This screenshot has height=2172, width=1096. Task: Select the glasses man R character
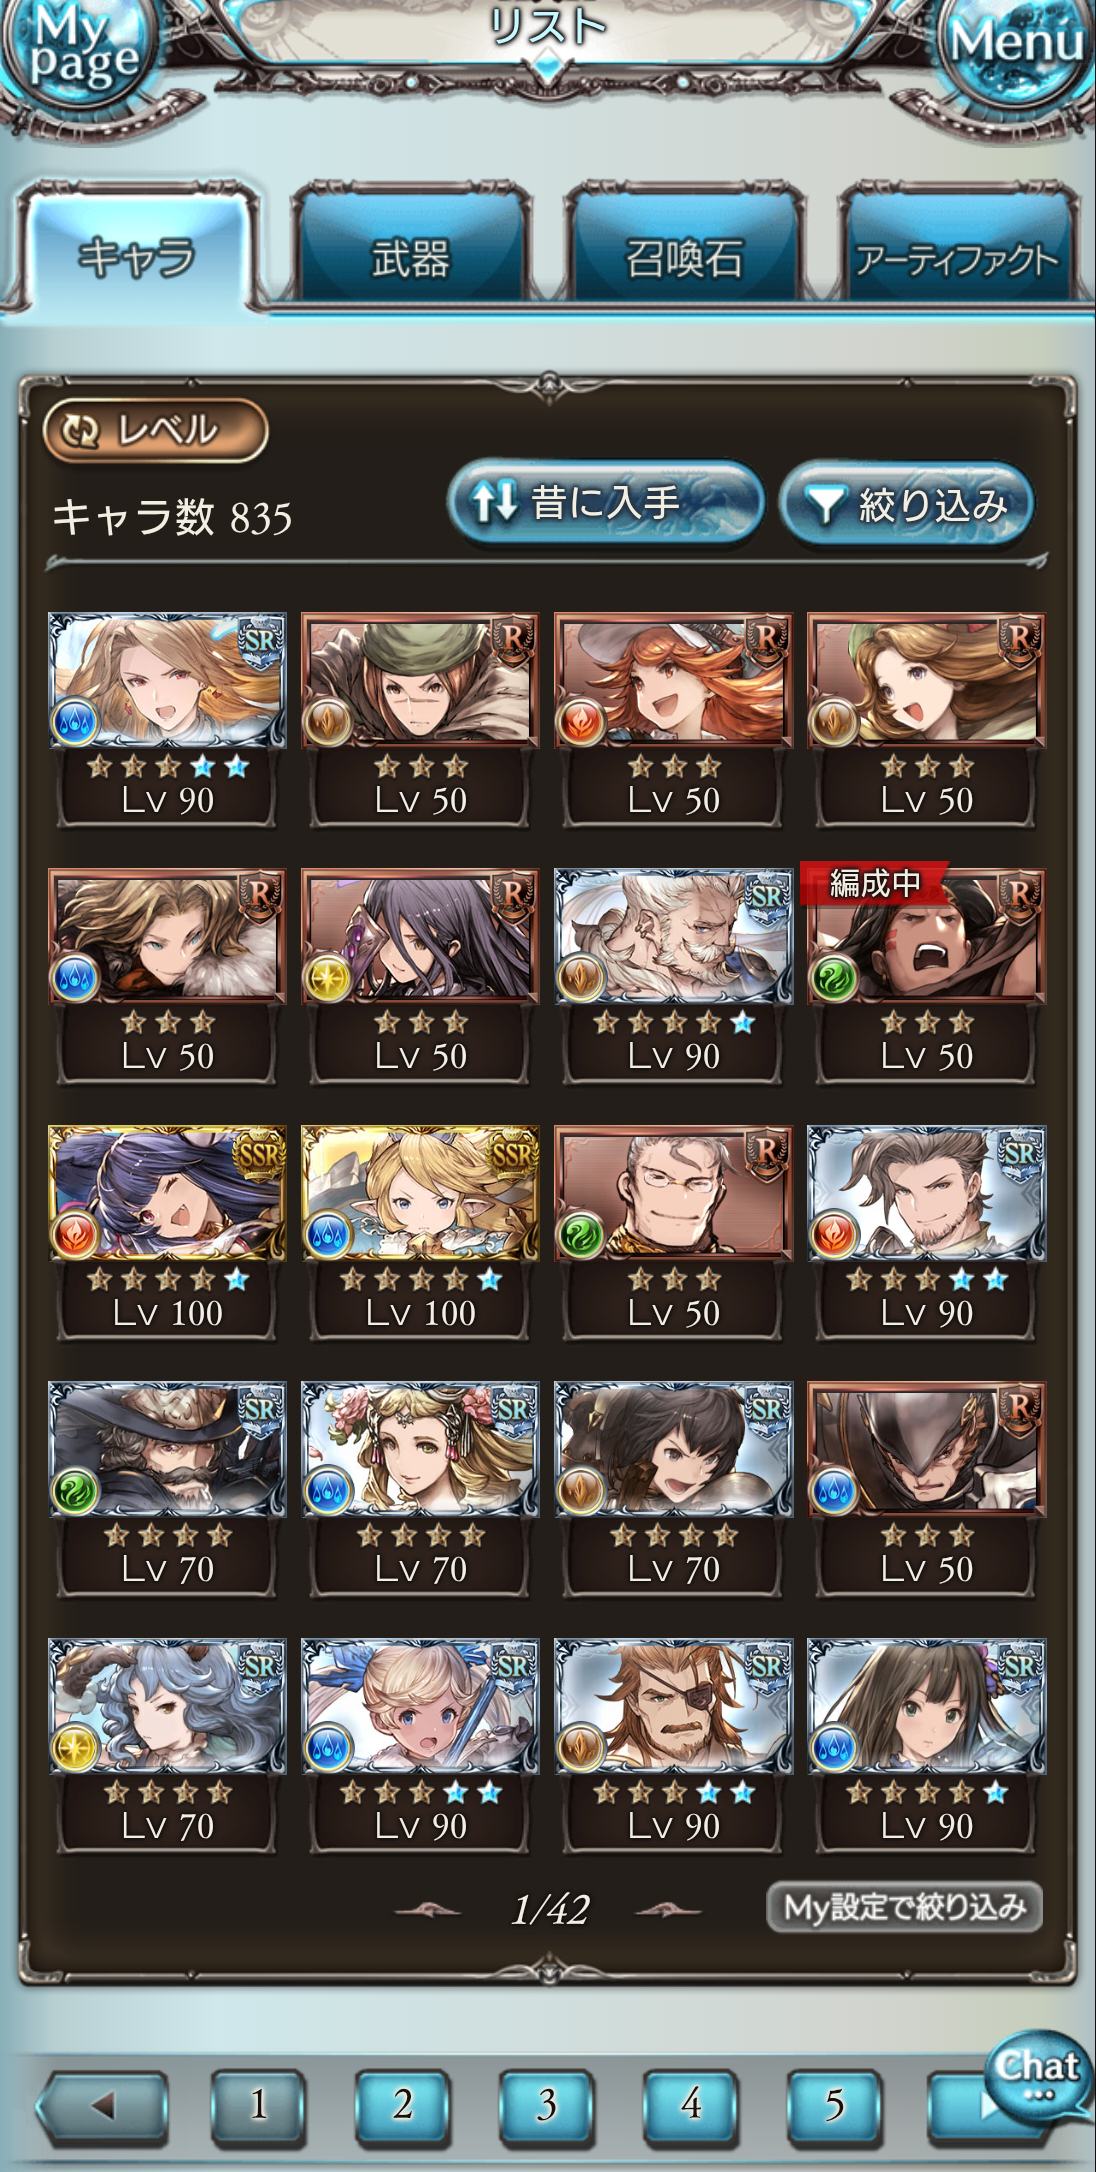tap(673, 1231)
